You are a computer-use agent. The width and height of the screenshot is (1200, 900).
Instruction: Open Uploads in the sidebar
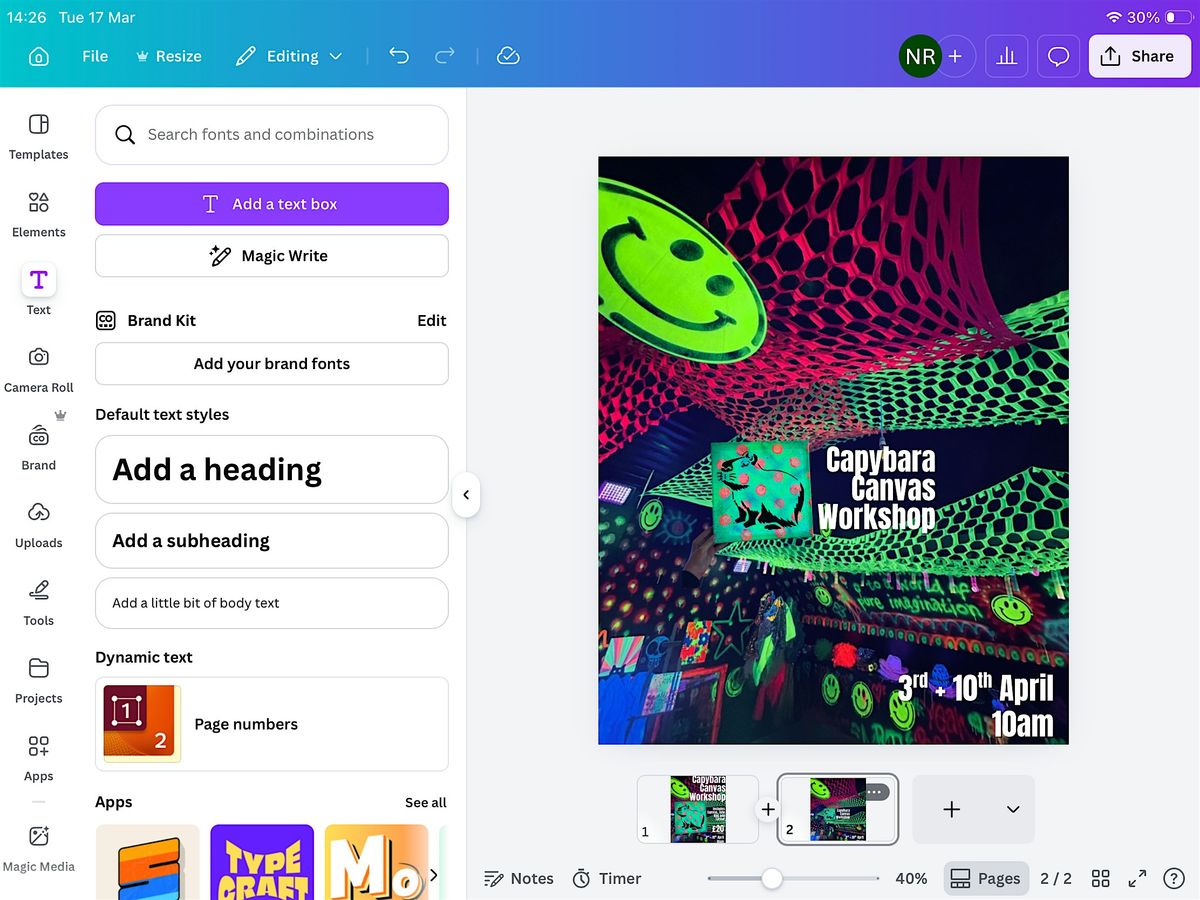(x=38, y=525)
